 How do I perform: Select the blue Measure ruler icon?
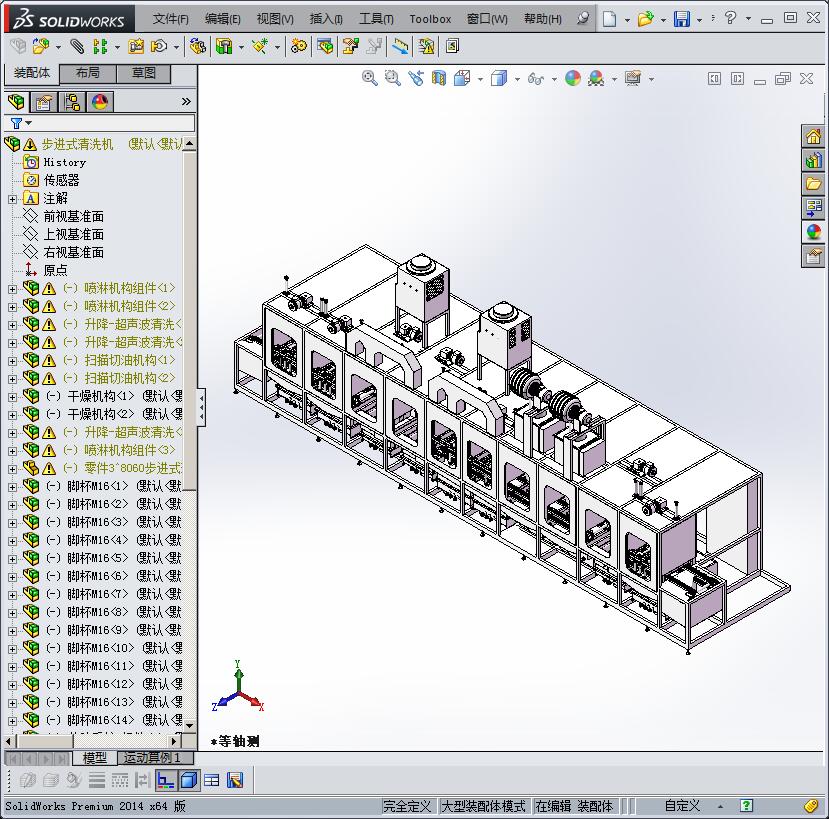397,46
